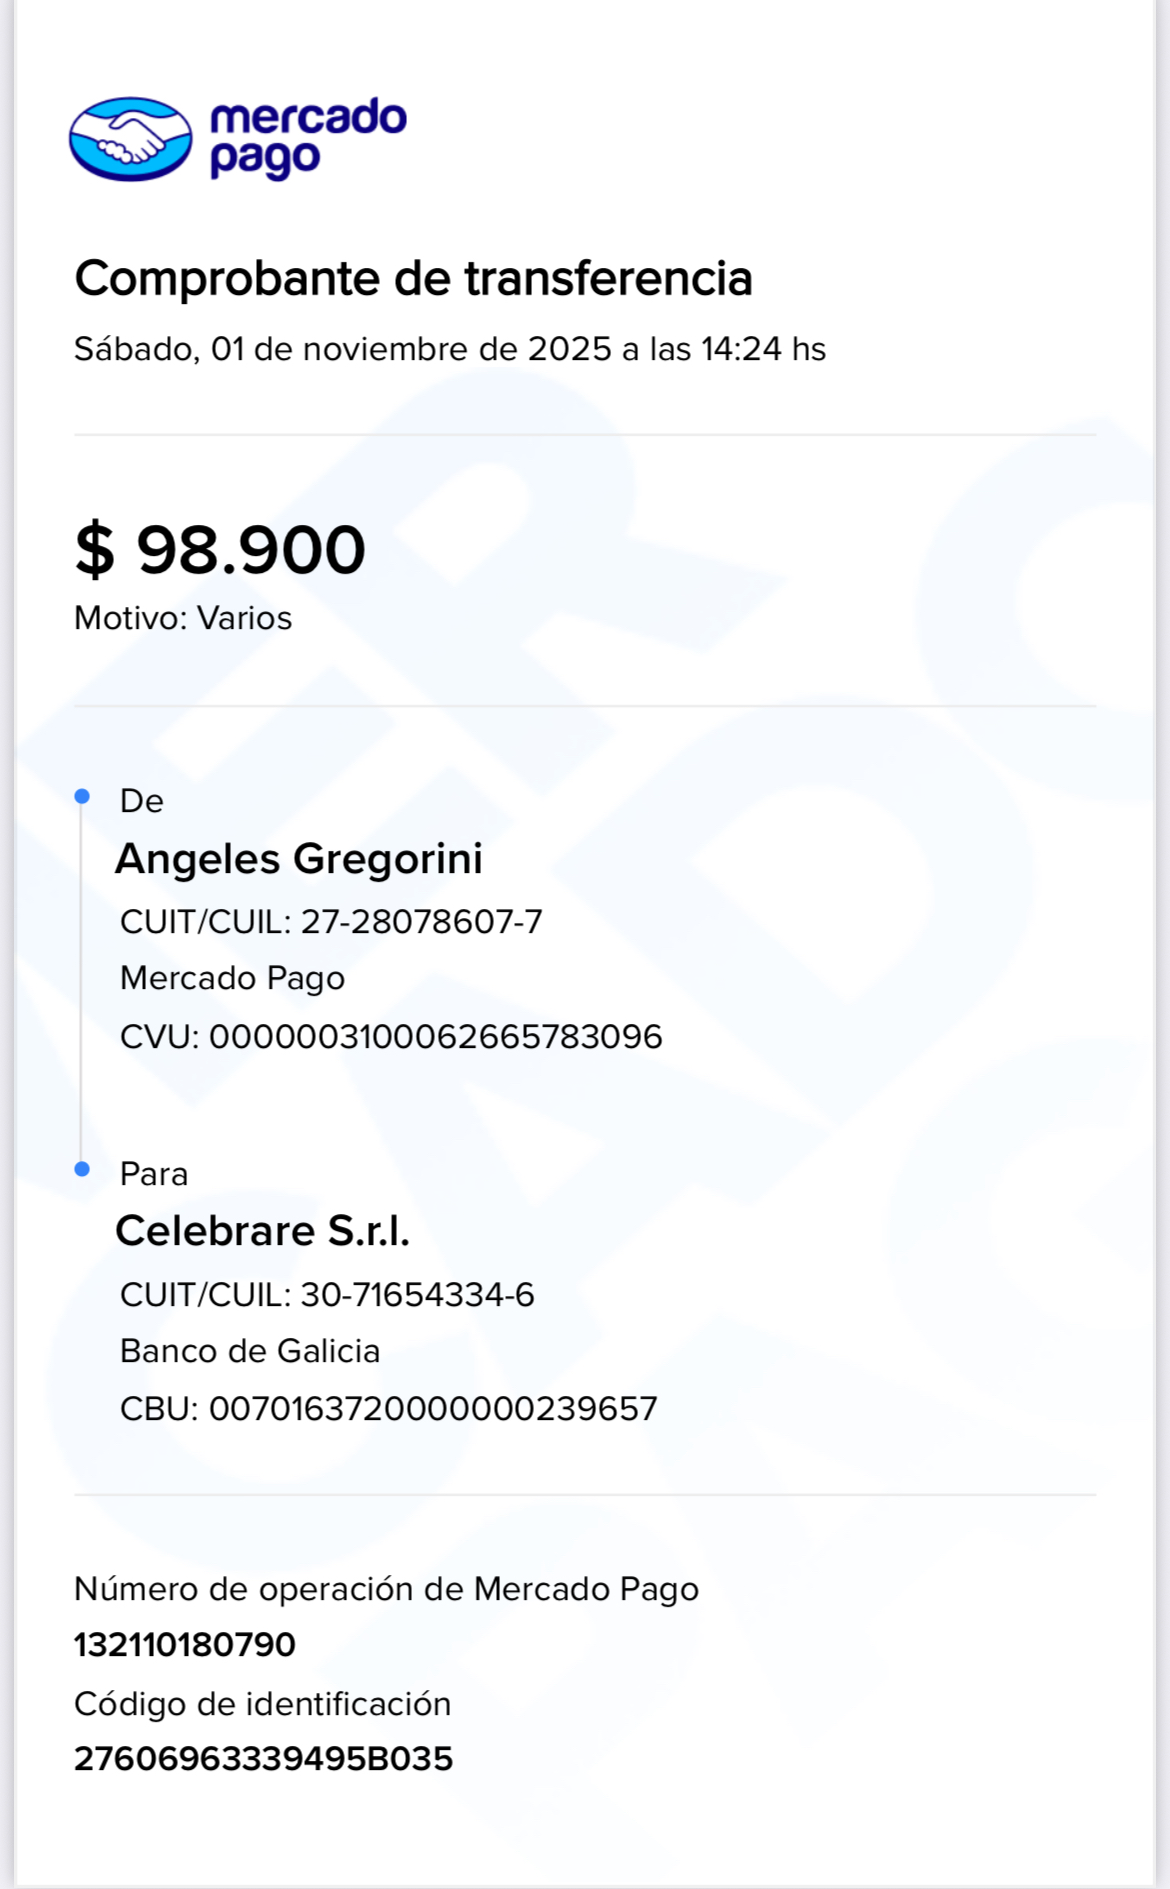Select the sender CUIT/CUIL 27-28078607-7
Screen dimensions: 1170x1889
(x=331, y=922)
